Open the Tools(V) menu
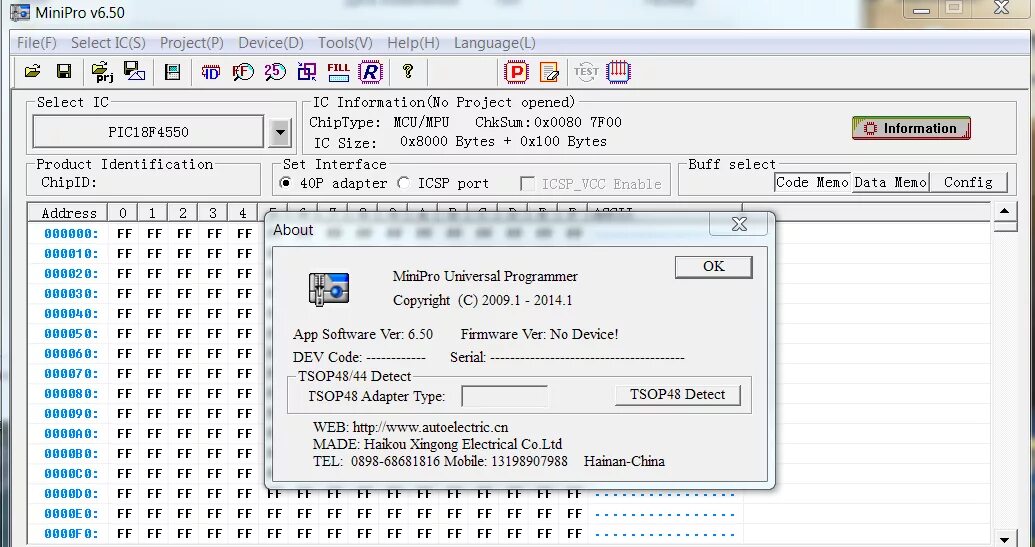The width and height of the screenshot is (1035, 547). click(x=345, y=43)
